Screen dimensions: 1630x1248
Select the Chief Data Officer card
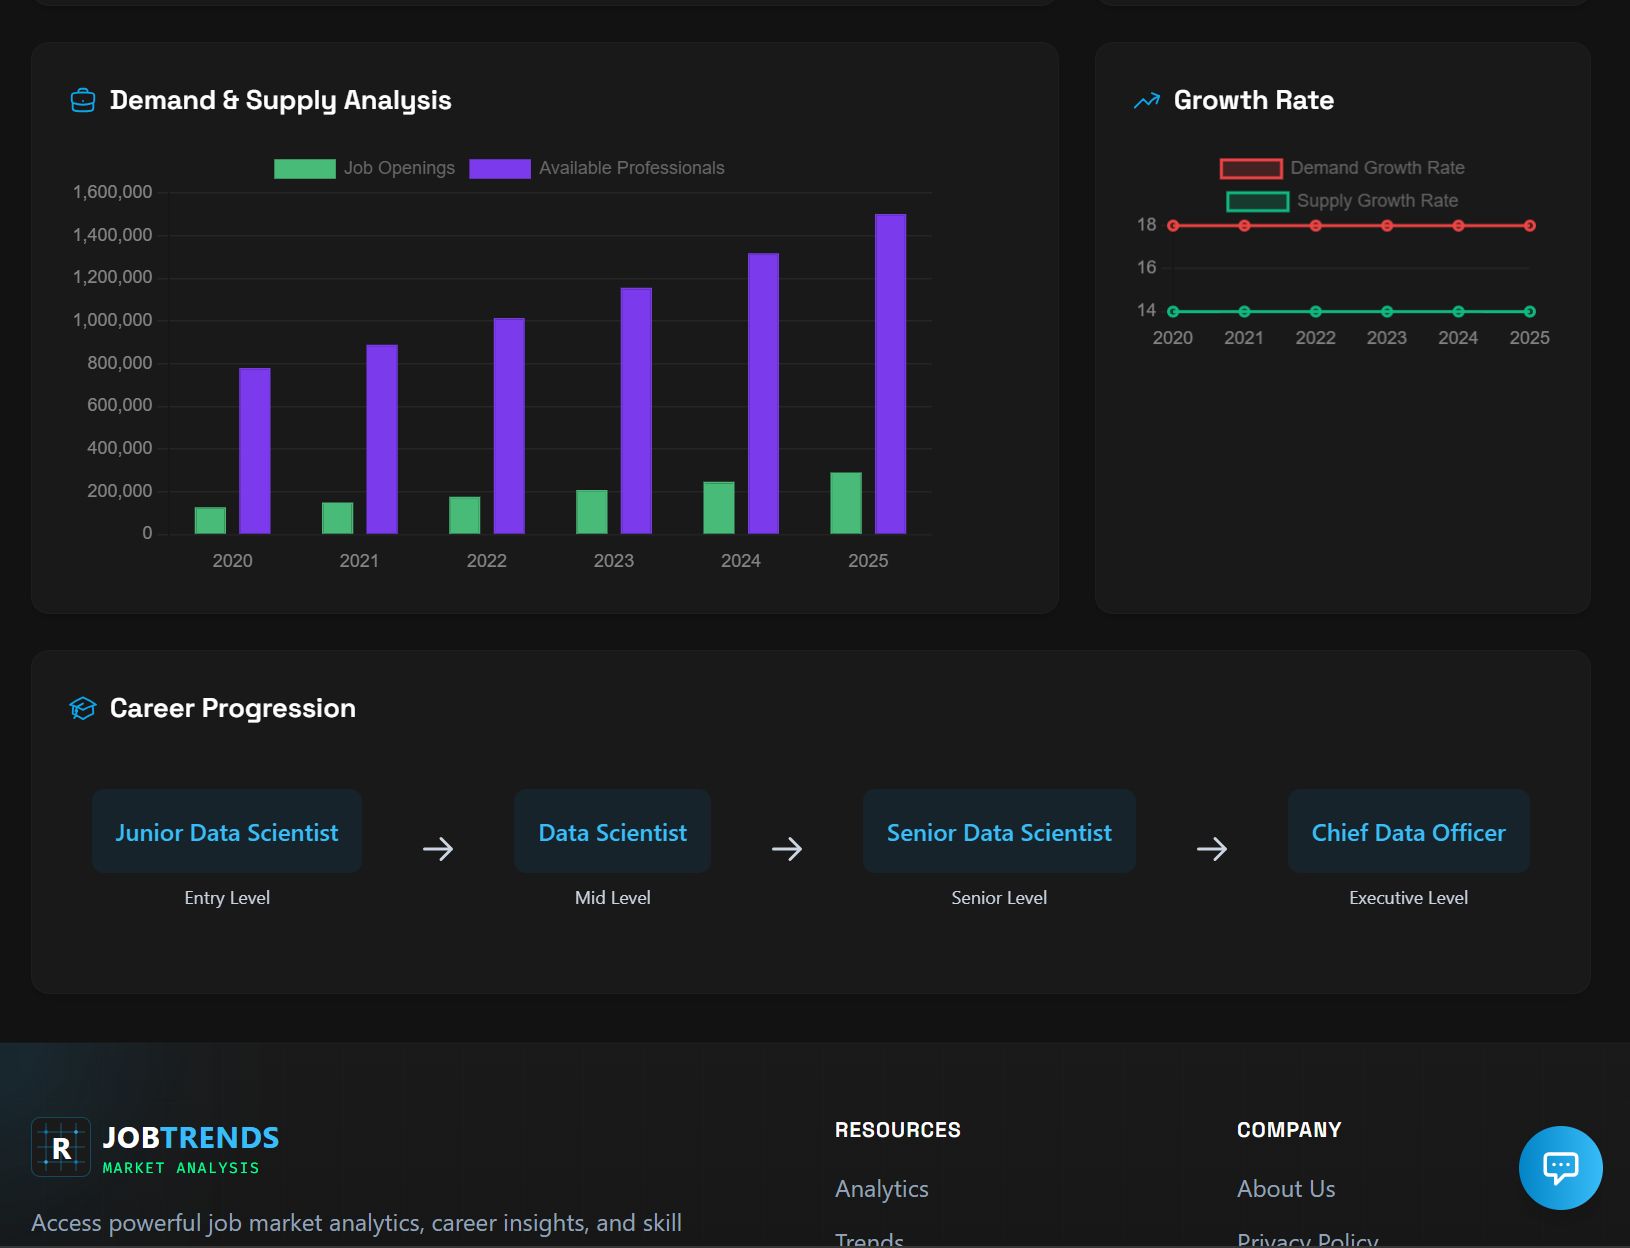(x=1408, y=832)
